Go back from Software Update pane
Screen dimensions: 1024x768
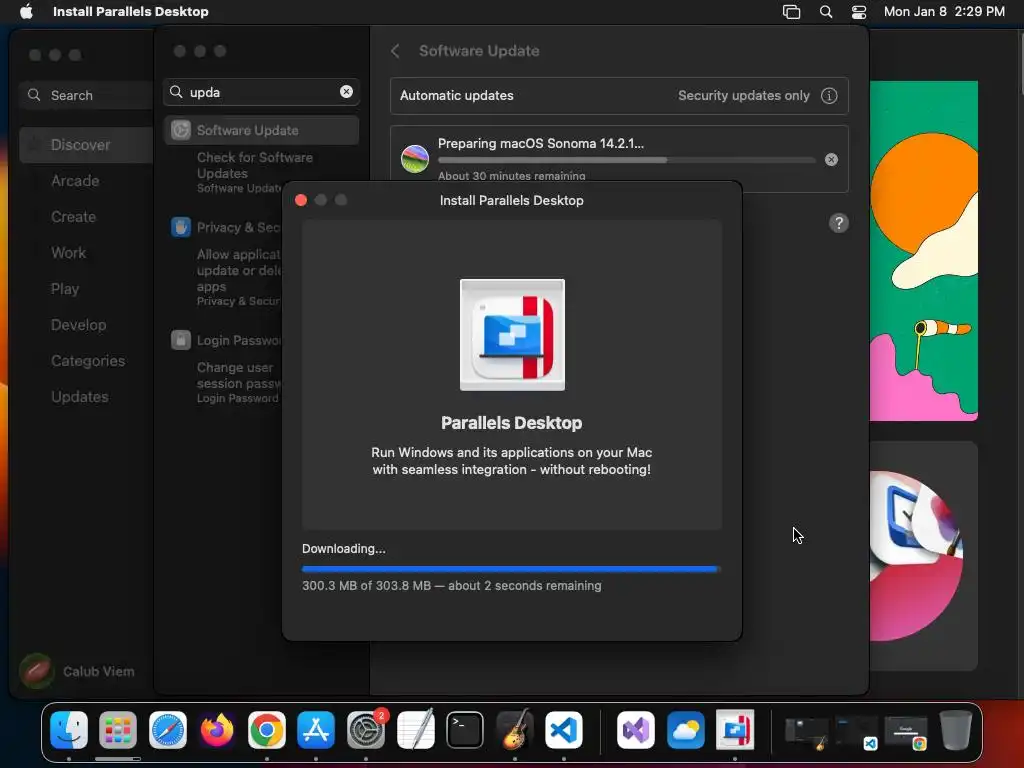[395, 51]
